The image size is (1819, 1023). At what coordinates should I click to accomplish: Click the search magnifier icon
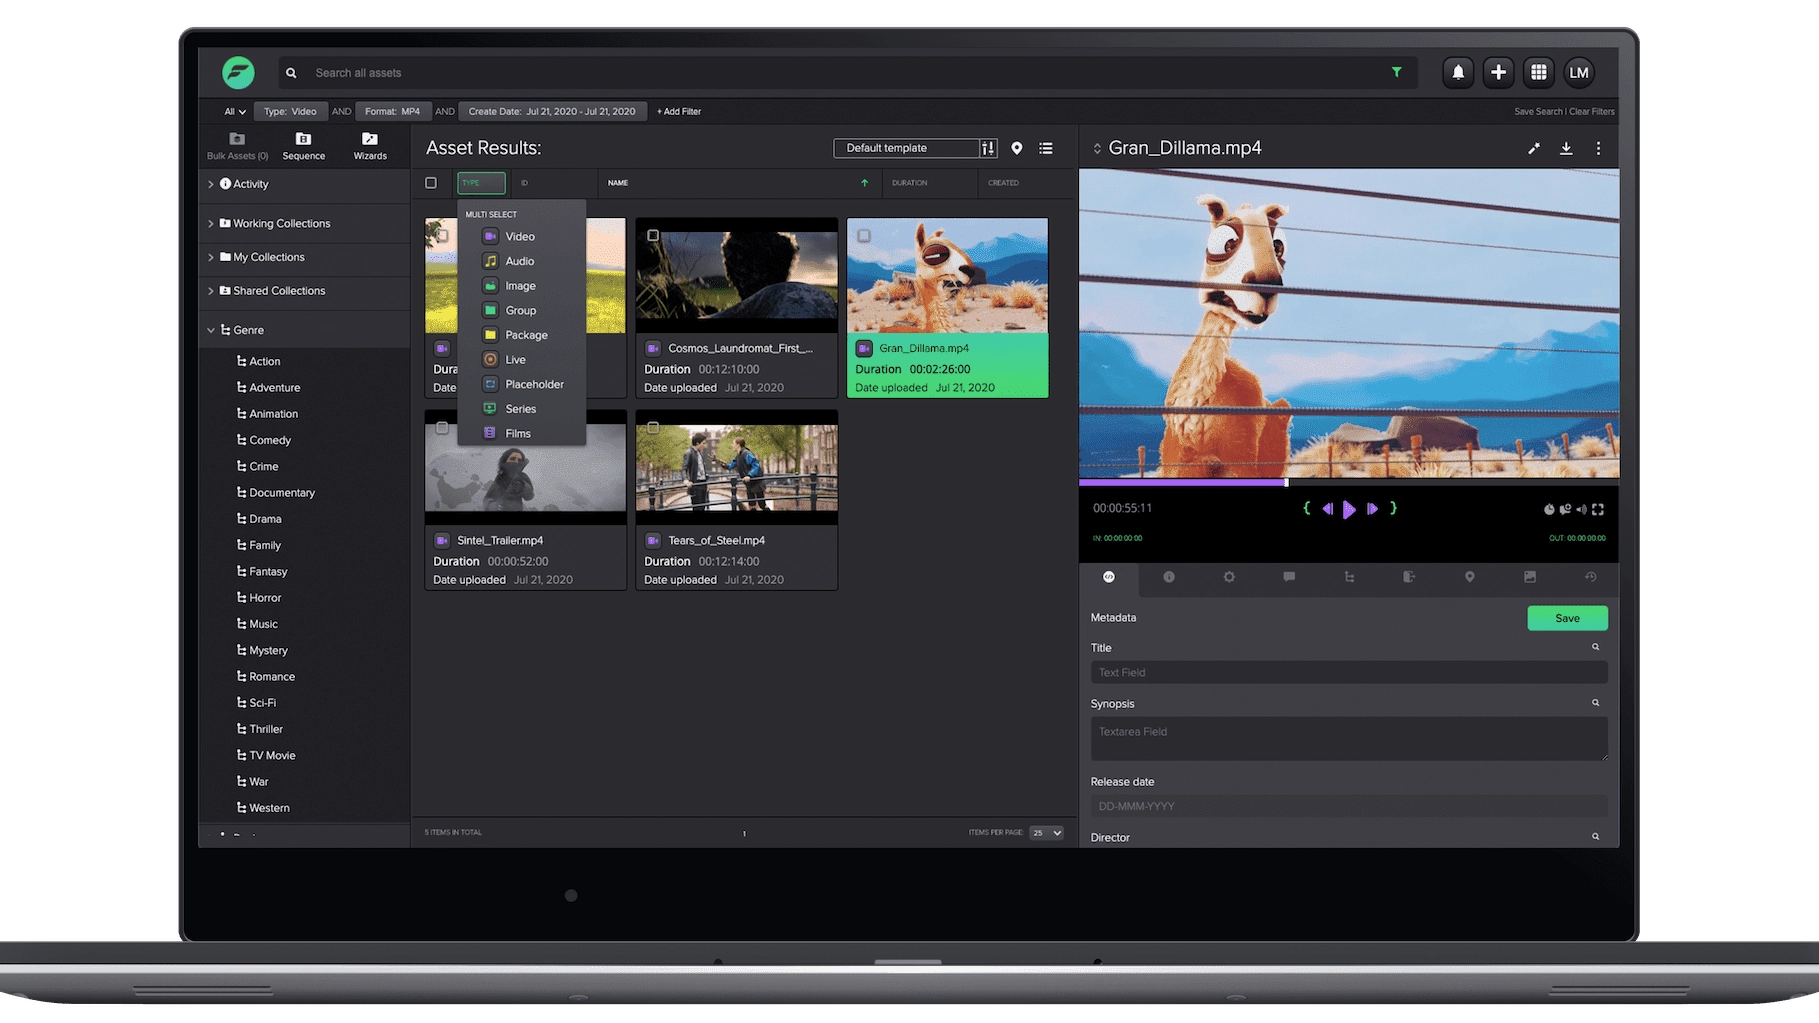291,73
